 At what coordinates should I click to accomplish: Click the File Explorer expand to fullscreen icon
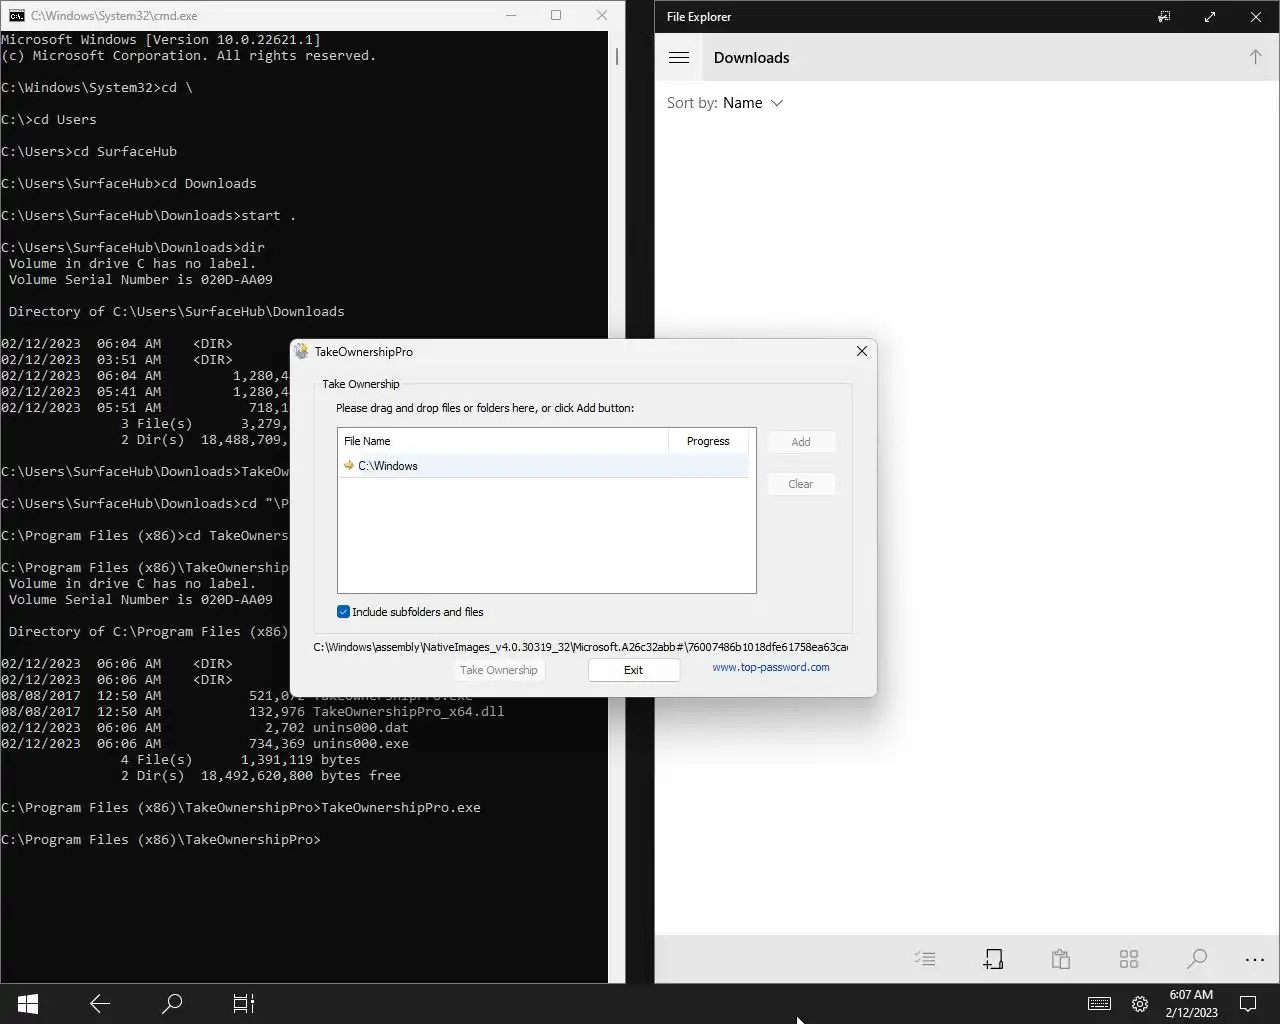1210,17
